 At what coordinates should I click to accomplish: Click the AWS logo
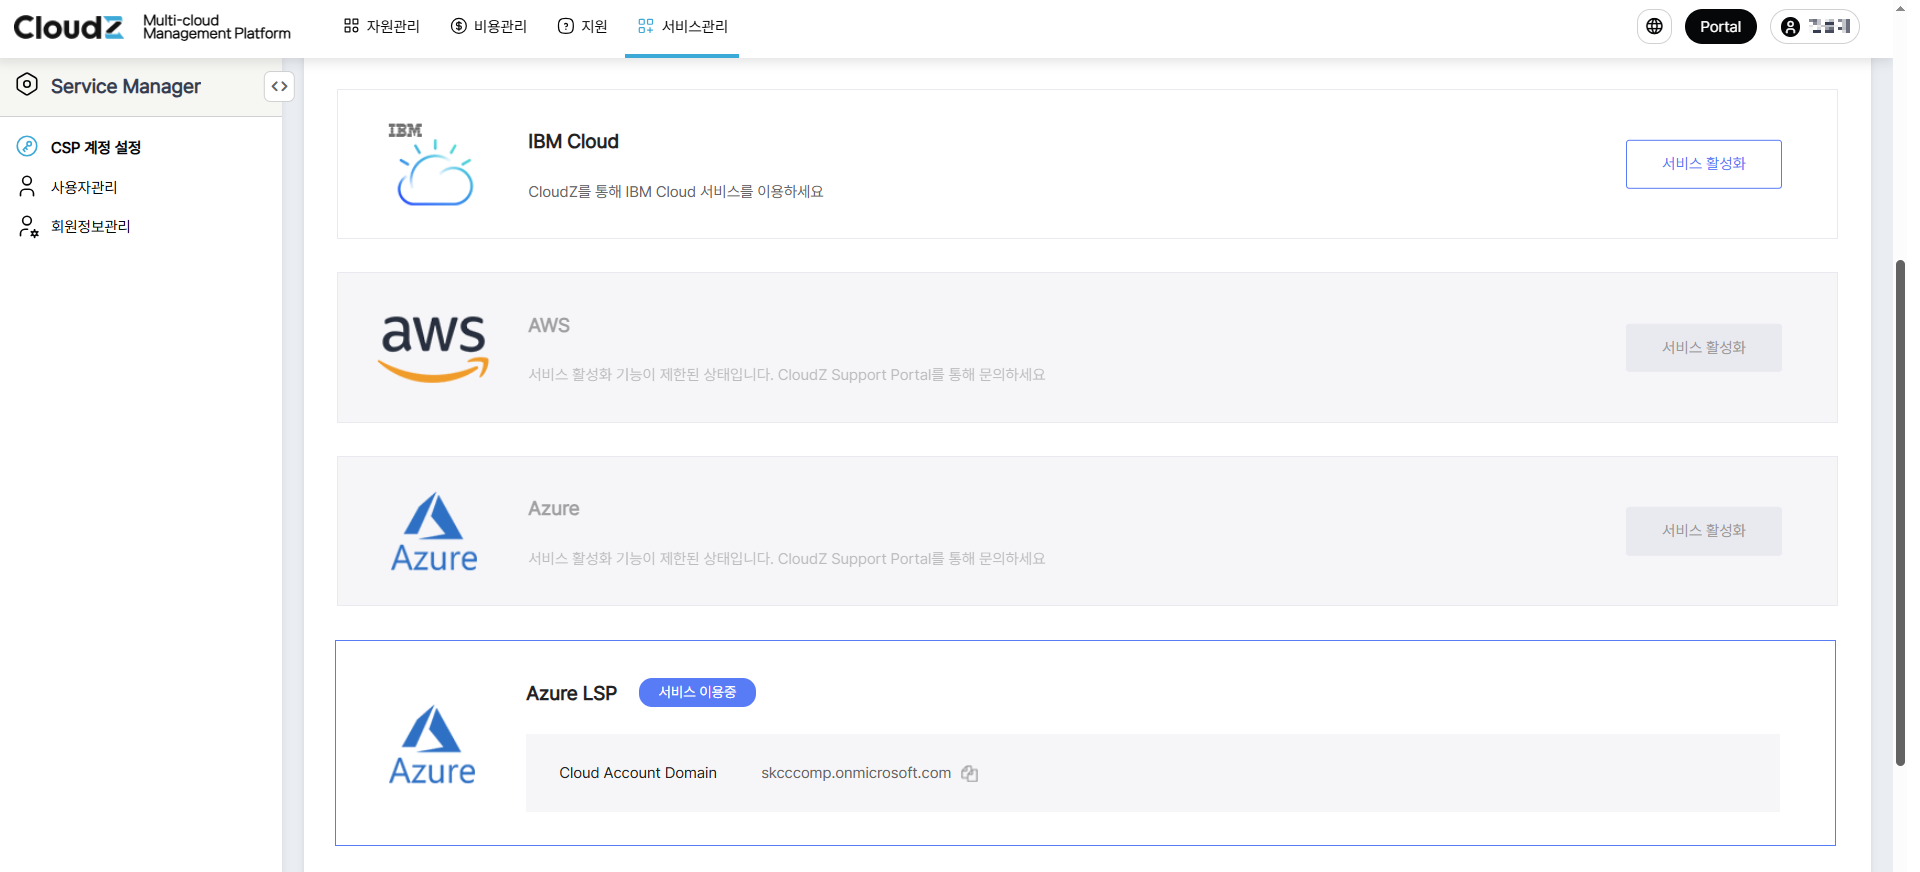click(433, 348)
